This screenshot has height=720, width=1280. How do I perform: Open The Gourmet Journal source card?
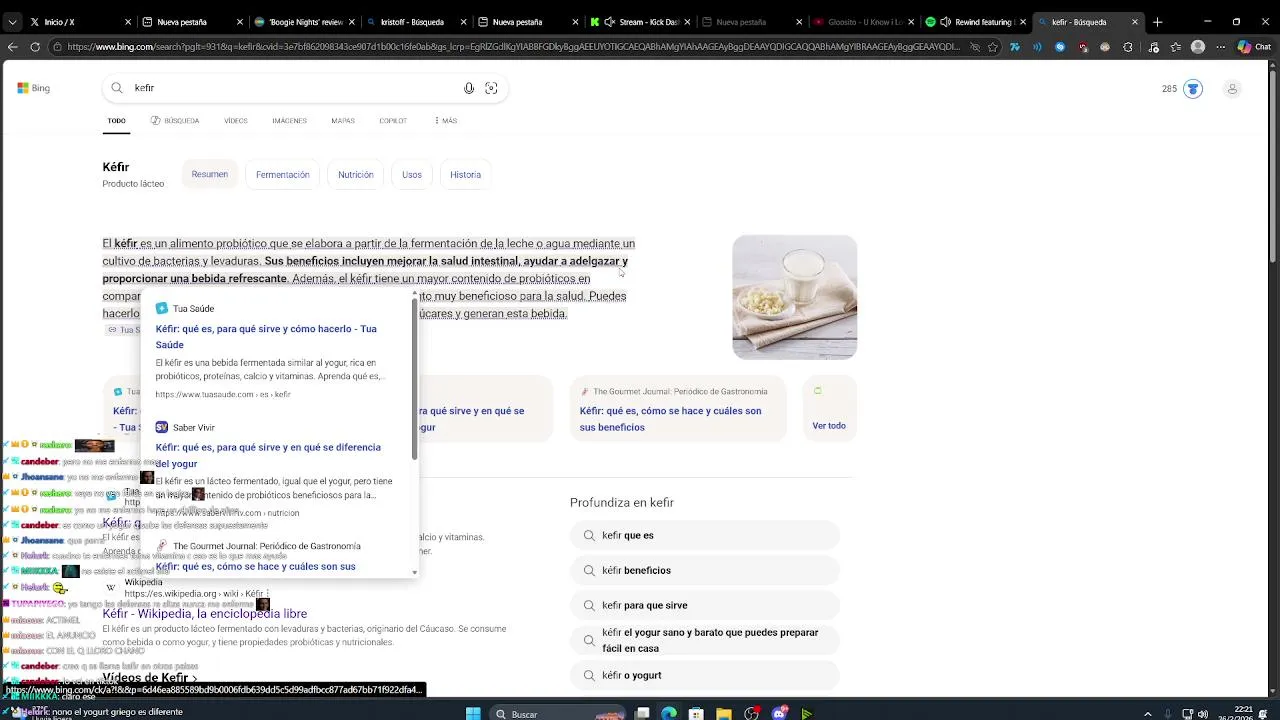[x=677, y=408]
